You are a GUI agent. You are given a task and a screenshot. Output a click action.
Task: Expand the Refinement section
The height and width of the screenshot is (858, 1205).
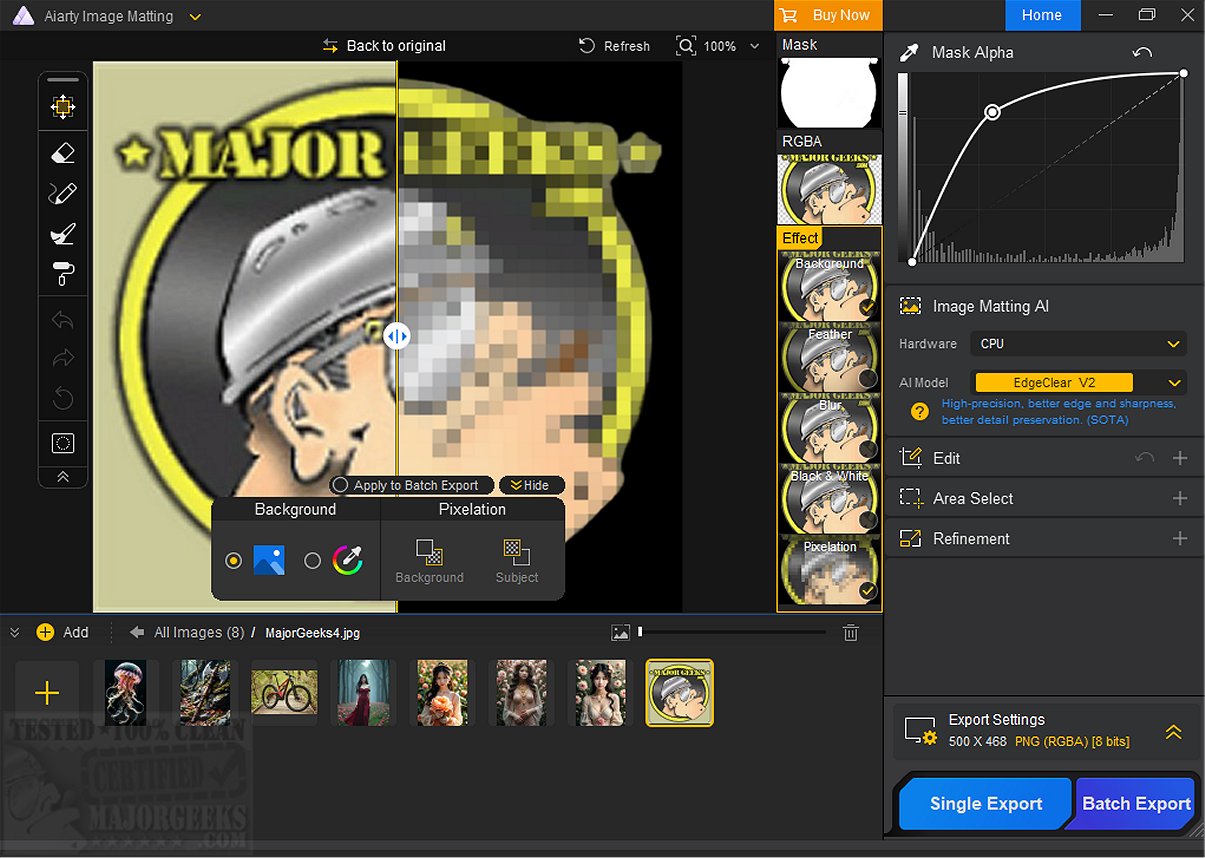pos(1179,539)
